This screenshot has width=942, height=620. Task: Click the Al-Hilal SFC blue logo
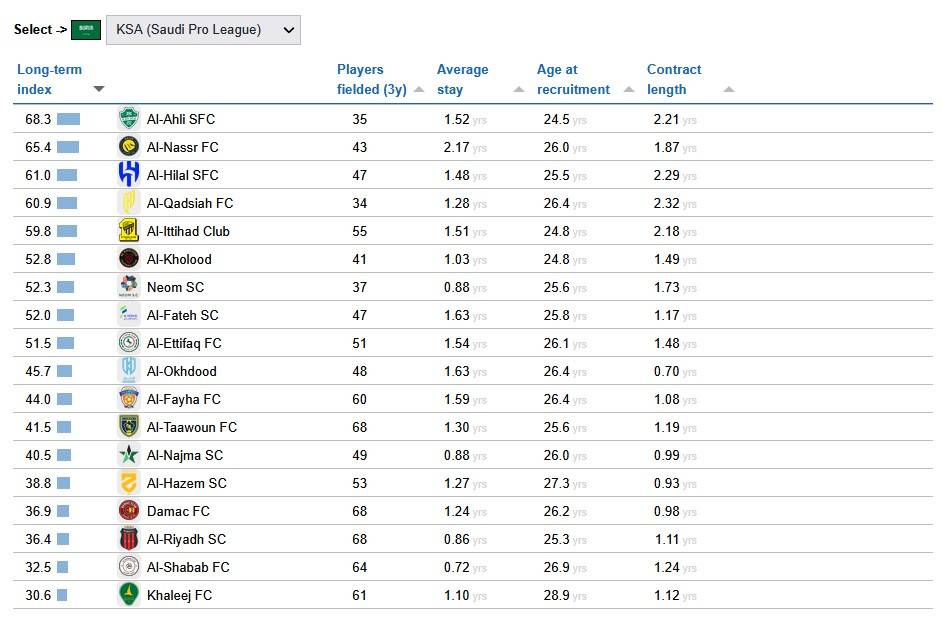(128, 175)
